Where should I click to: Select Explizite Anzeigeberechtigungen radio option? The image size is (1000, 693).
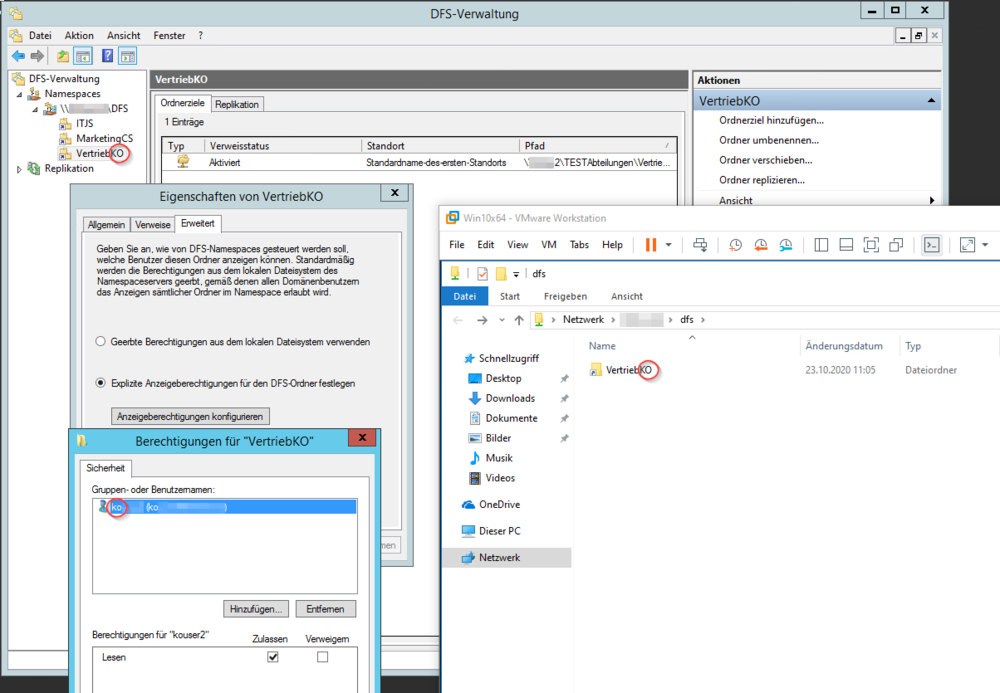tap(98, 380)
